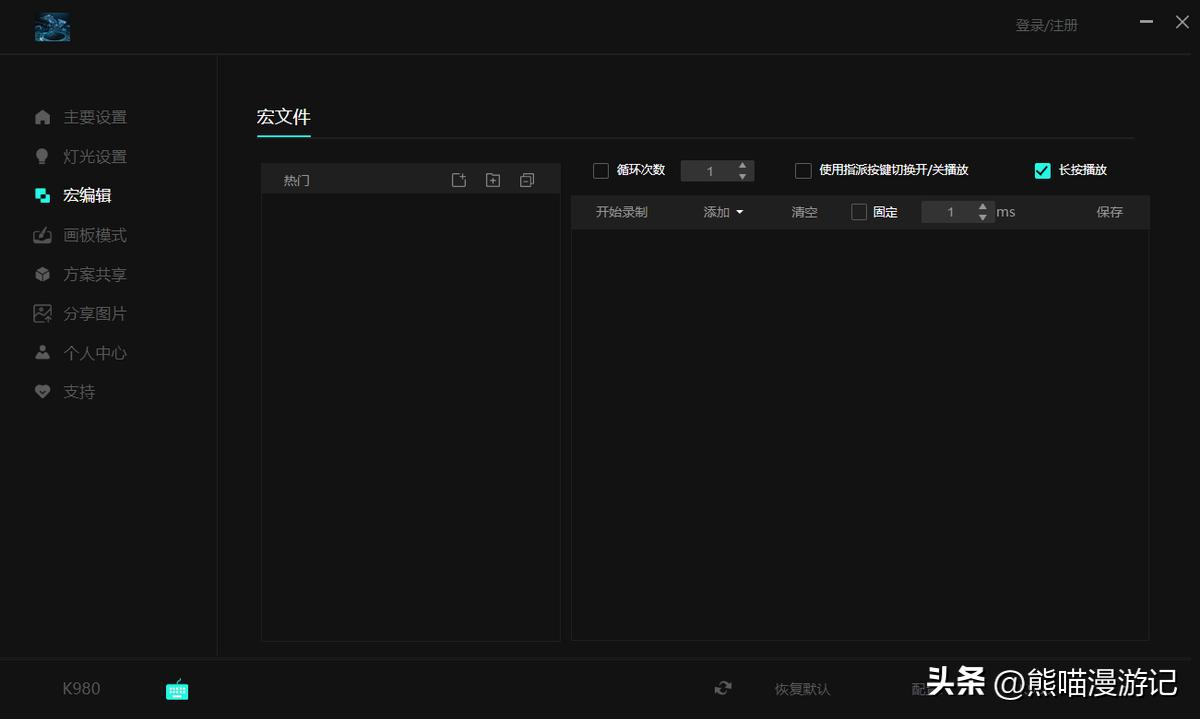
Task: Enable 使用指派按键切换开/关播放 option
Action: 803,170
